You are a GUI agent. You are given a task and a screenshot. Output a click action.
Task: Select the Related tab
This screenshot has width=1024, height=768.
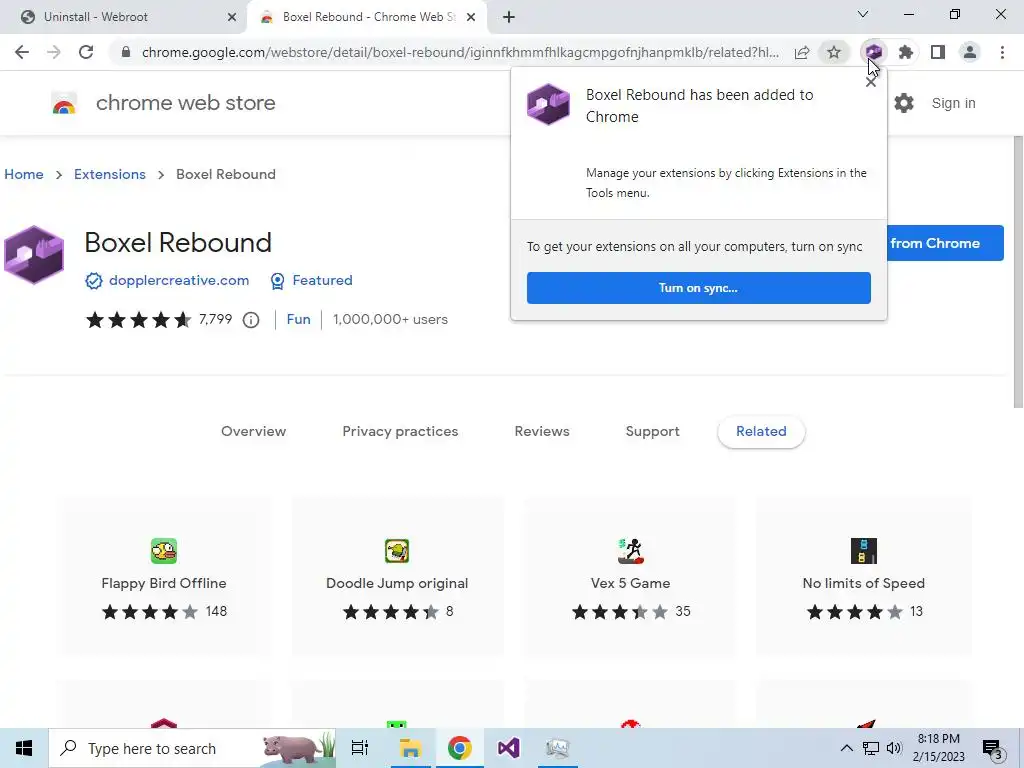[761, 431]
